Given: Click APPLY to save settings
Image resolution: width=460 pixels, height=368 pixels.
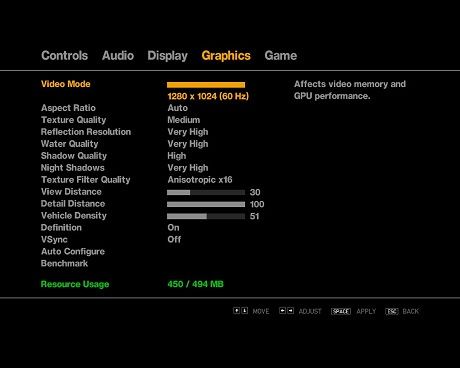Looking at the screenshot, I should [366, 311].
